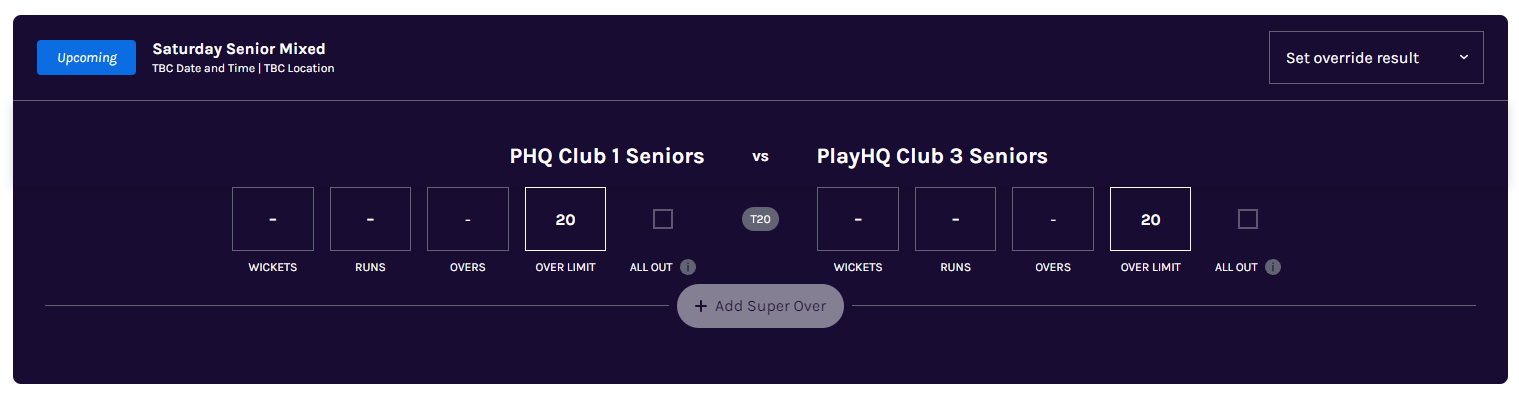Select Over Limit field for PHQ Club 1 Seniors

pos(565,219)
